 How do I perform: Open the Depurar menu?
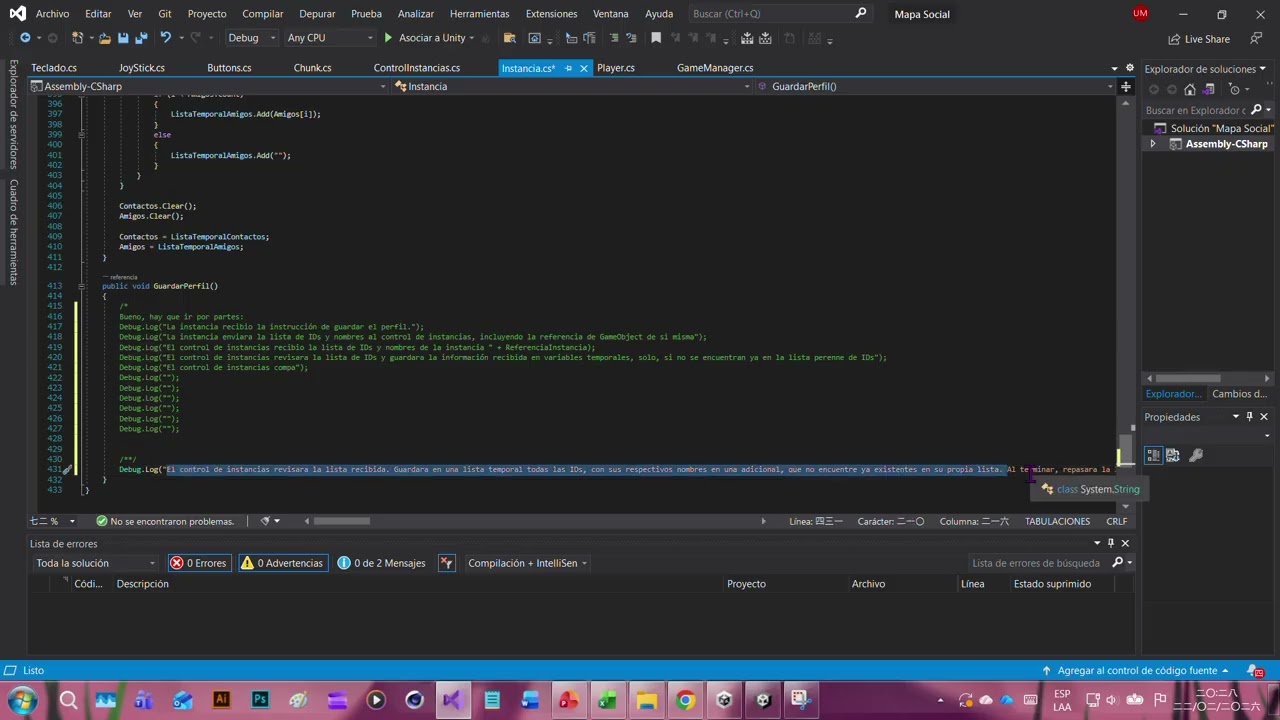[317, 14]
